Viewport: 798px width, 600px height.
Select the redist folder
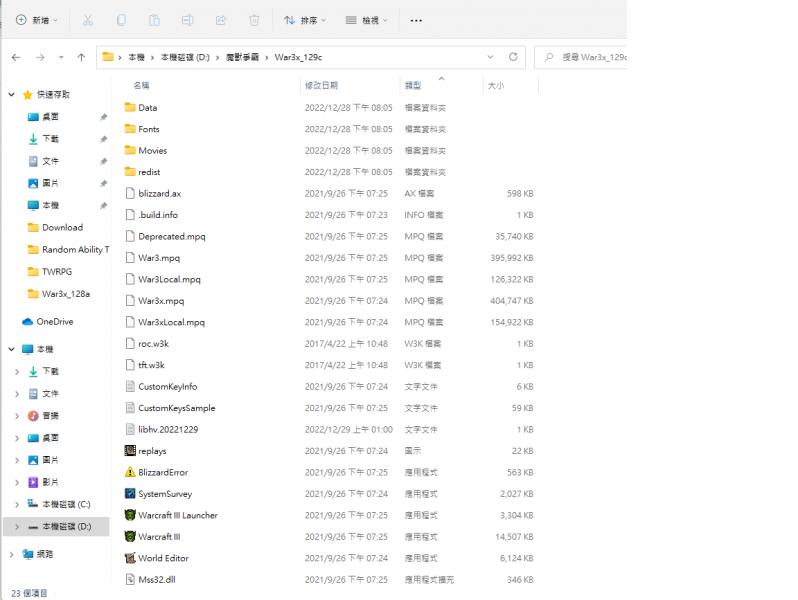(149, 172)
